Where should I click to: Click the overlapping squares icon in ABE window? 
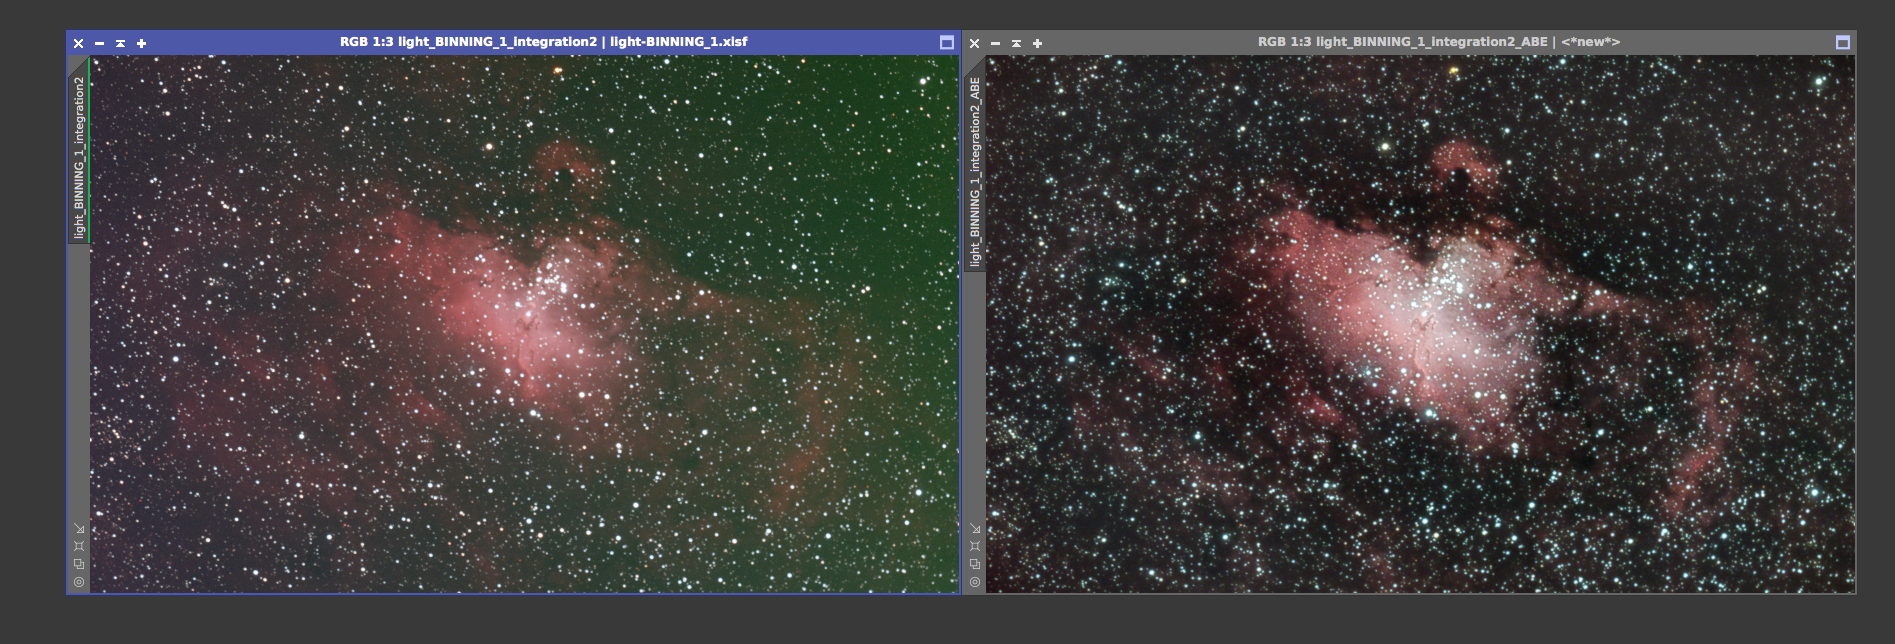pyautogui.click(x=975, y=564)
